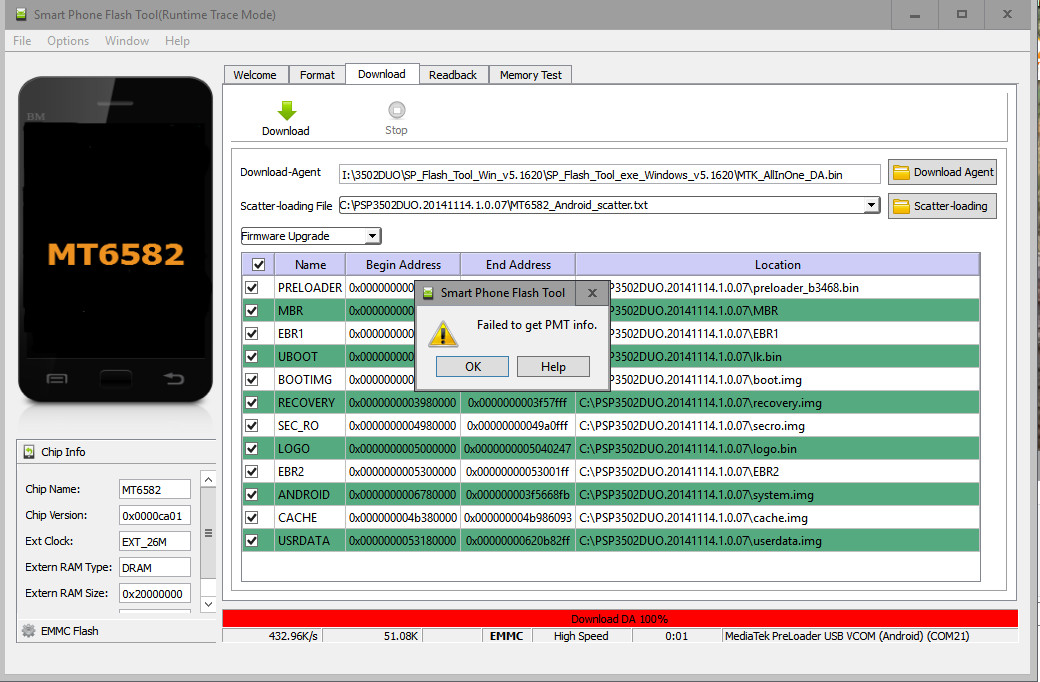Close the Failed to get PMT dialog

pyautogui.click(x=591, y=293)
